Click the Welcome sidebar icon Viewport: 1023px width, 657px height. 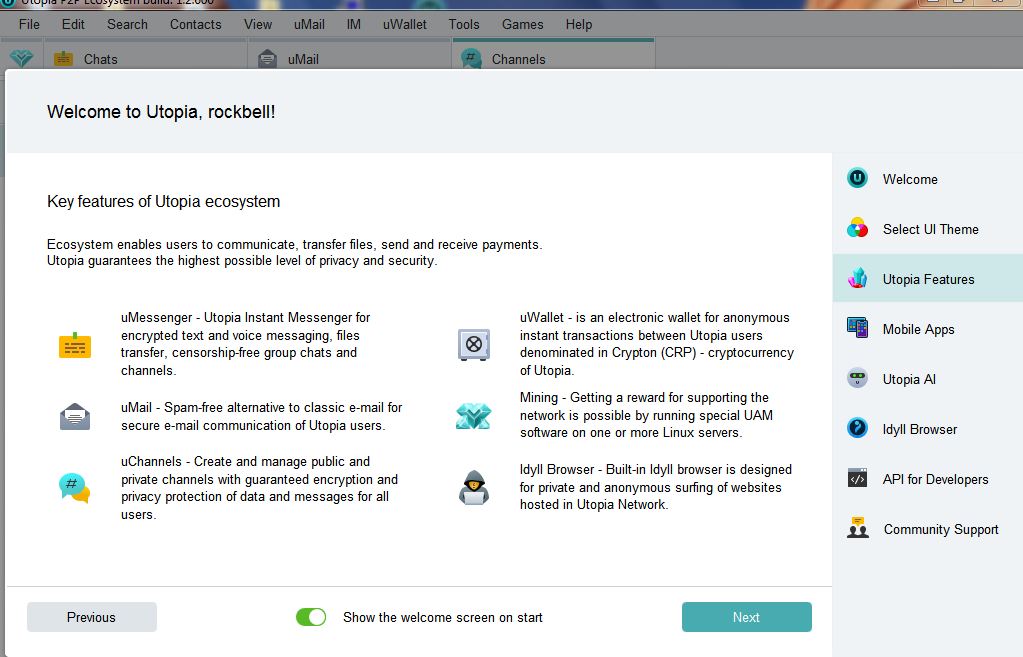[x=857, y=178]
